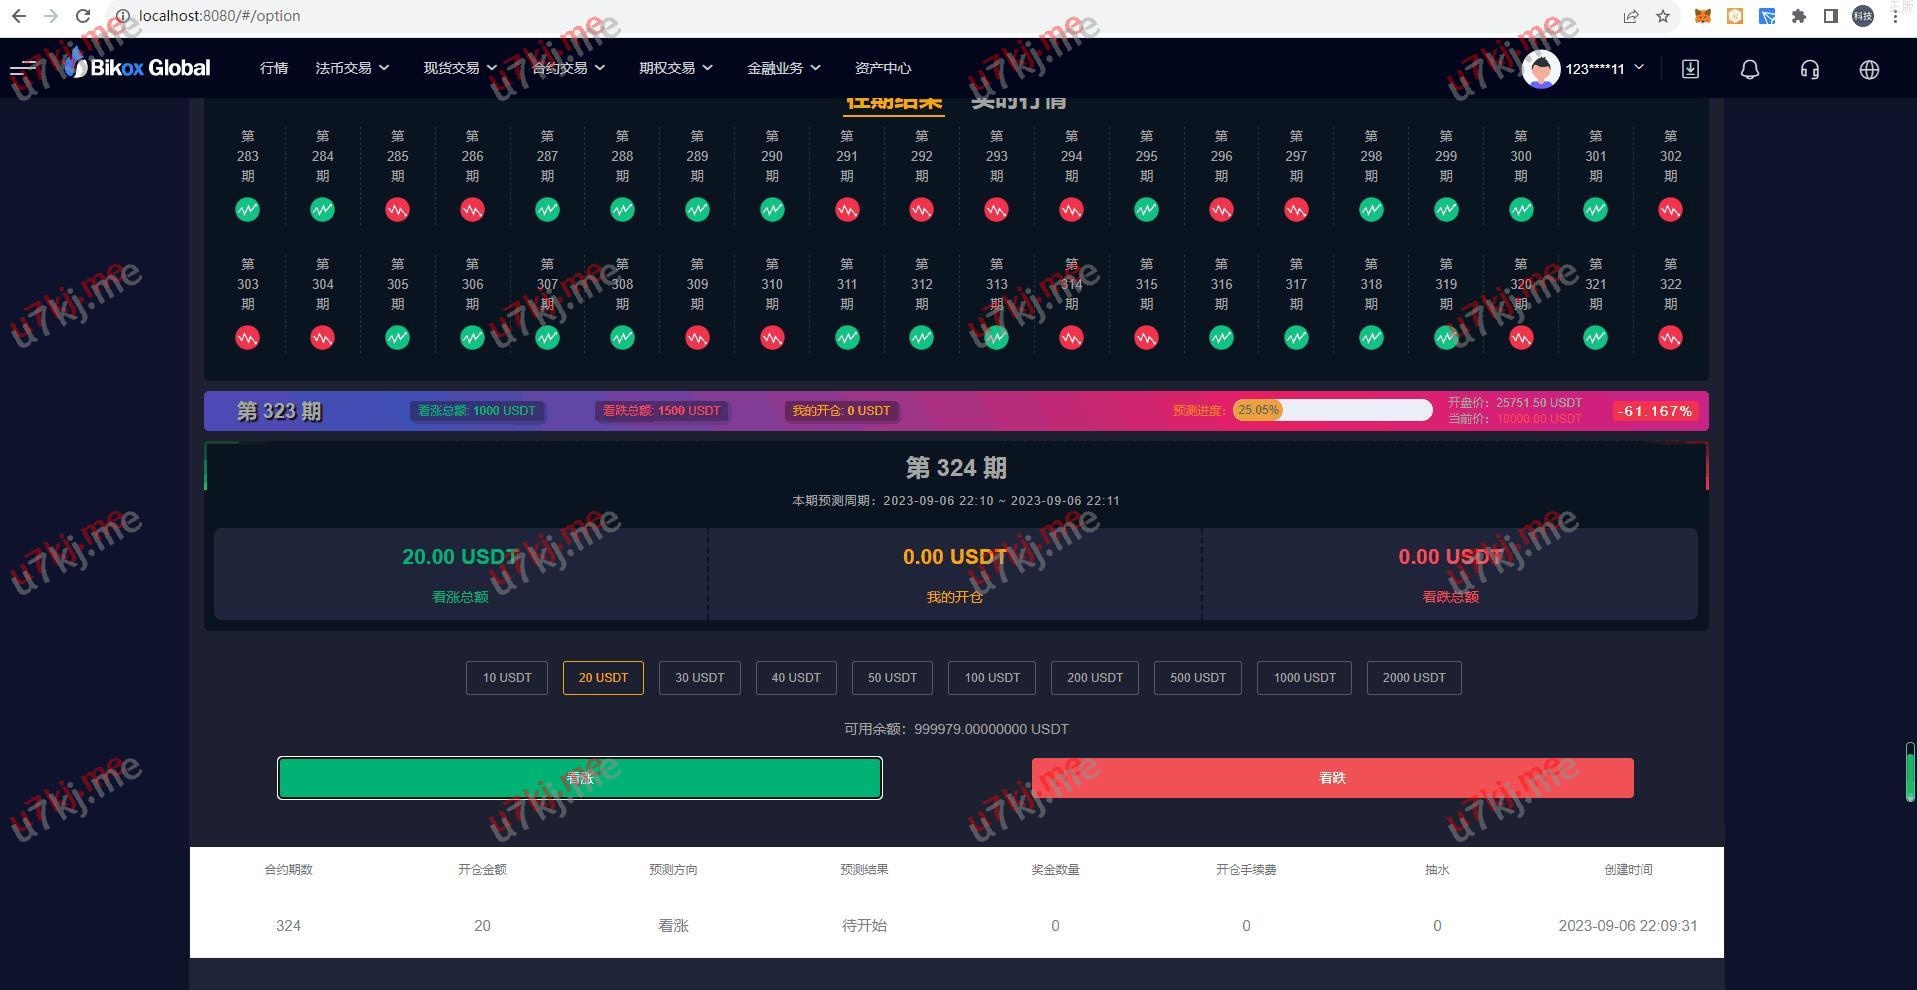Click the 预测进度 progress bar
The height and width of the screenshot is (990, 1917).
1332,410
